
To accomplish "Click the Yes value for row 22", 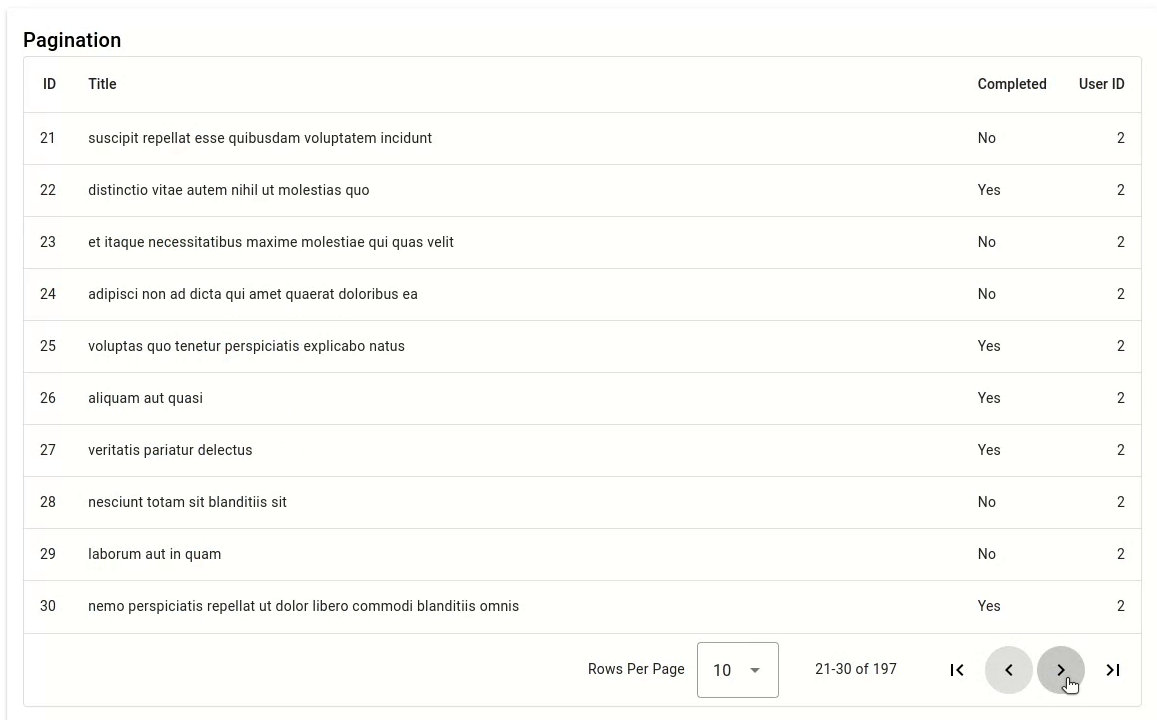I will click(989, 190).
